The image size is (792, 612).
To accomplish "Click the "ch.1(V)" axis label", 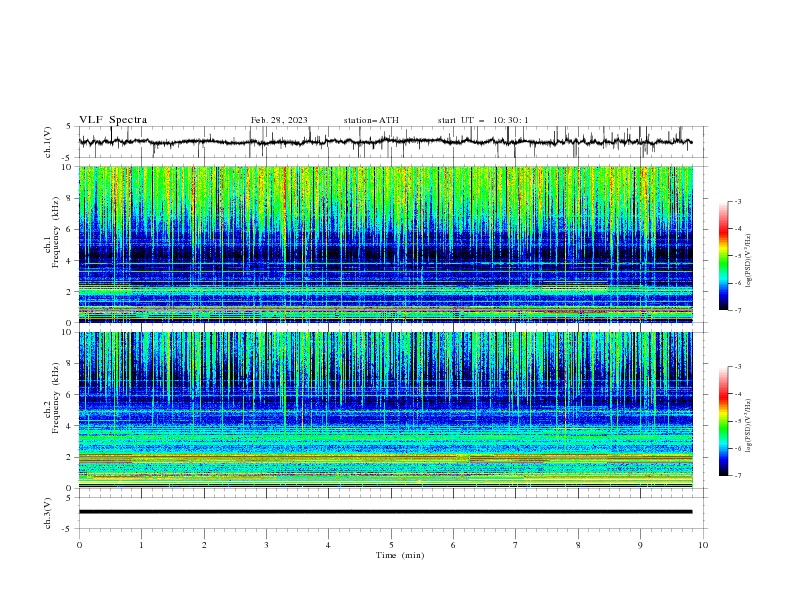I will (x=48, y=142).
